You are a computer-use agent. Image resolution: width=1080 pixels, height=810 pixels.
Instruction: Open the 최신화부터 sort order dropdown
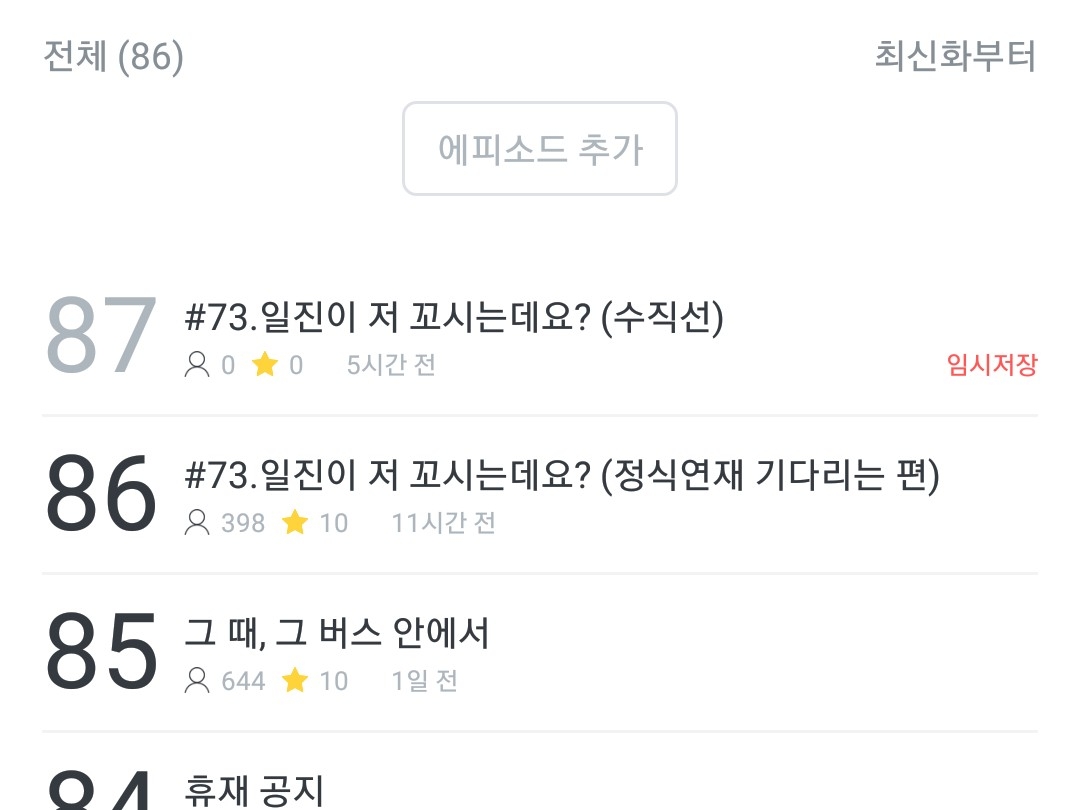tap(955, 56)
